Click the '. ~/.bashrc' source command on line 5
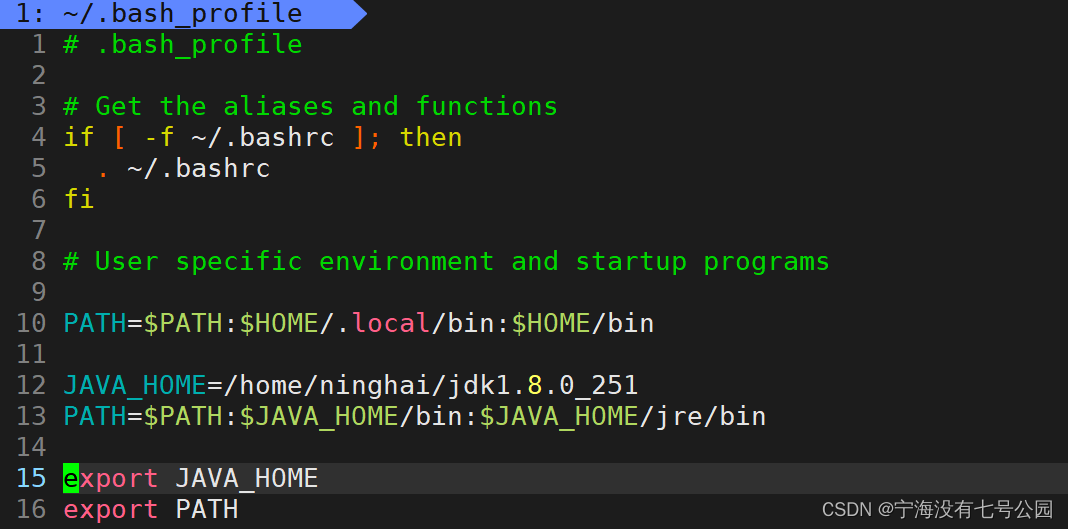Screen dimensions: 1068x529 184,168
